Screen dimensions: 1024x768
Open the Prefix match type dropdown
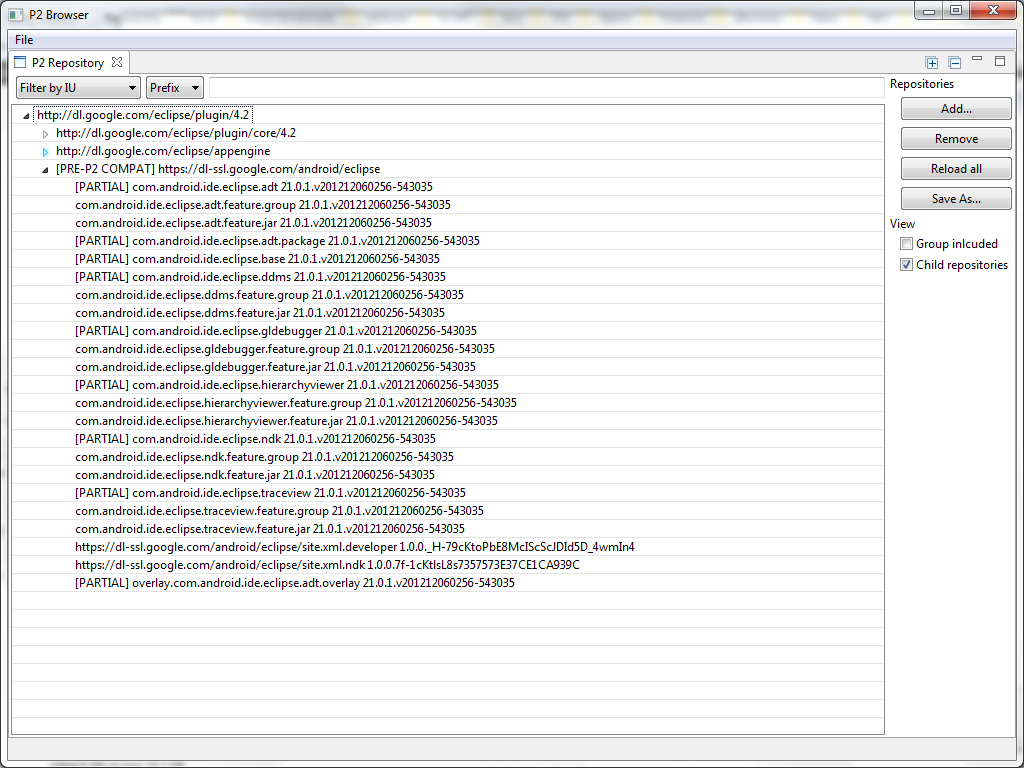point(174,88)
